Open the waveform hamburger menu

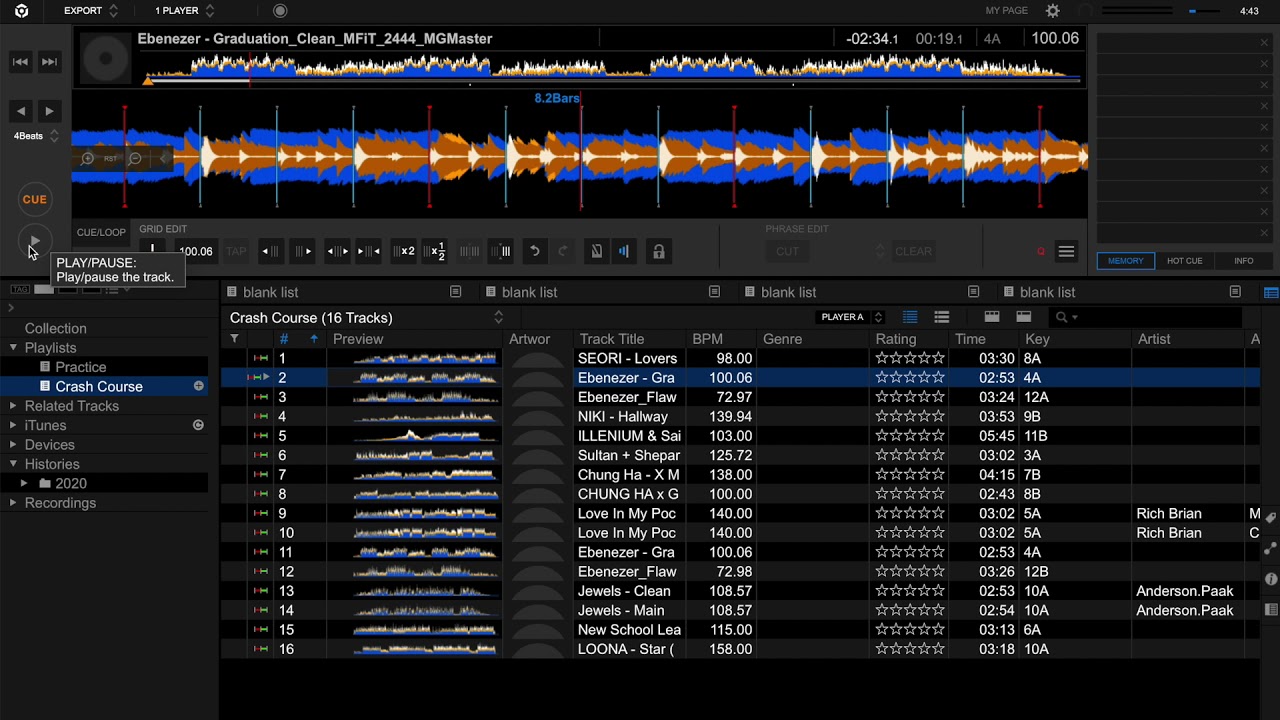coord(1066,252)
